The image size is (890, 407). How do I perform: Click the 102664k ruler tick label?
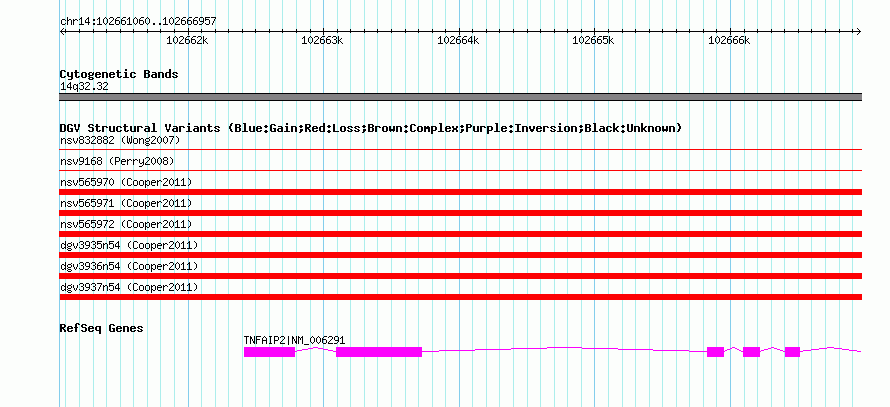click(458, 40)
